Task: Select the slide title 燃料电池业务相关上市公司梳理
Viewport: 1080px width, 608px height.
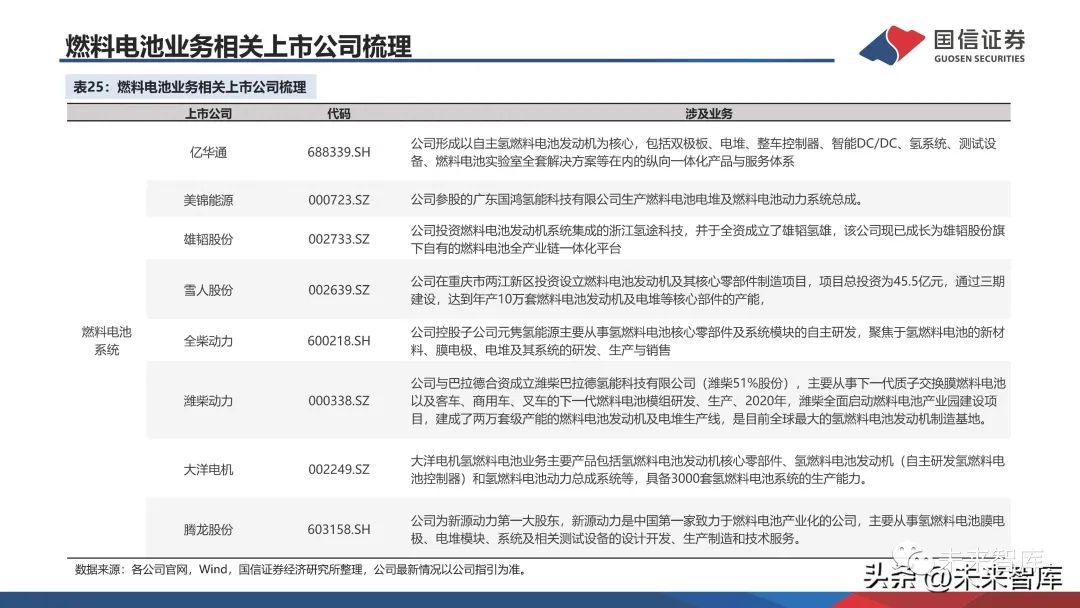Action: click(238, 46)
